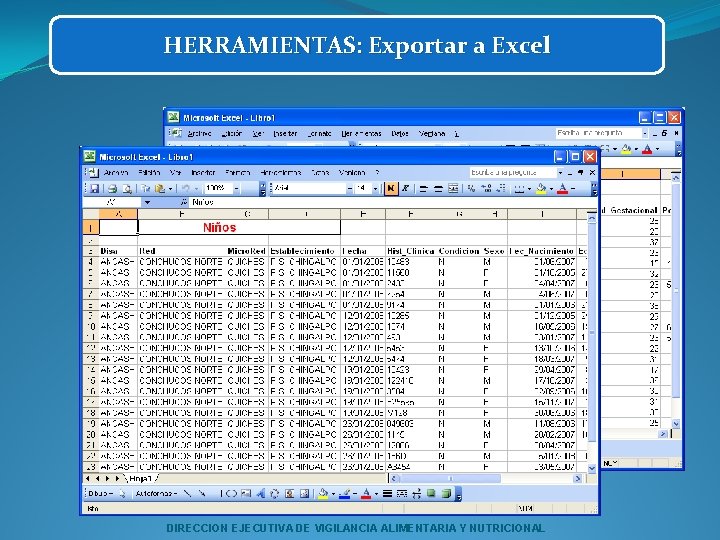
Task: Toggle Italic (K) formatting in front window
Action: click(405, 188)
